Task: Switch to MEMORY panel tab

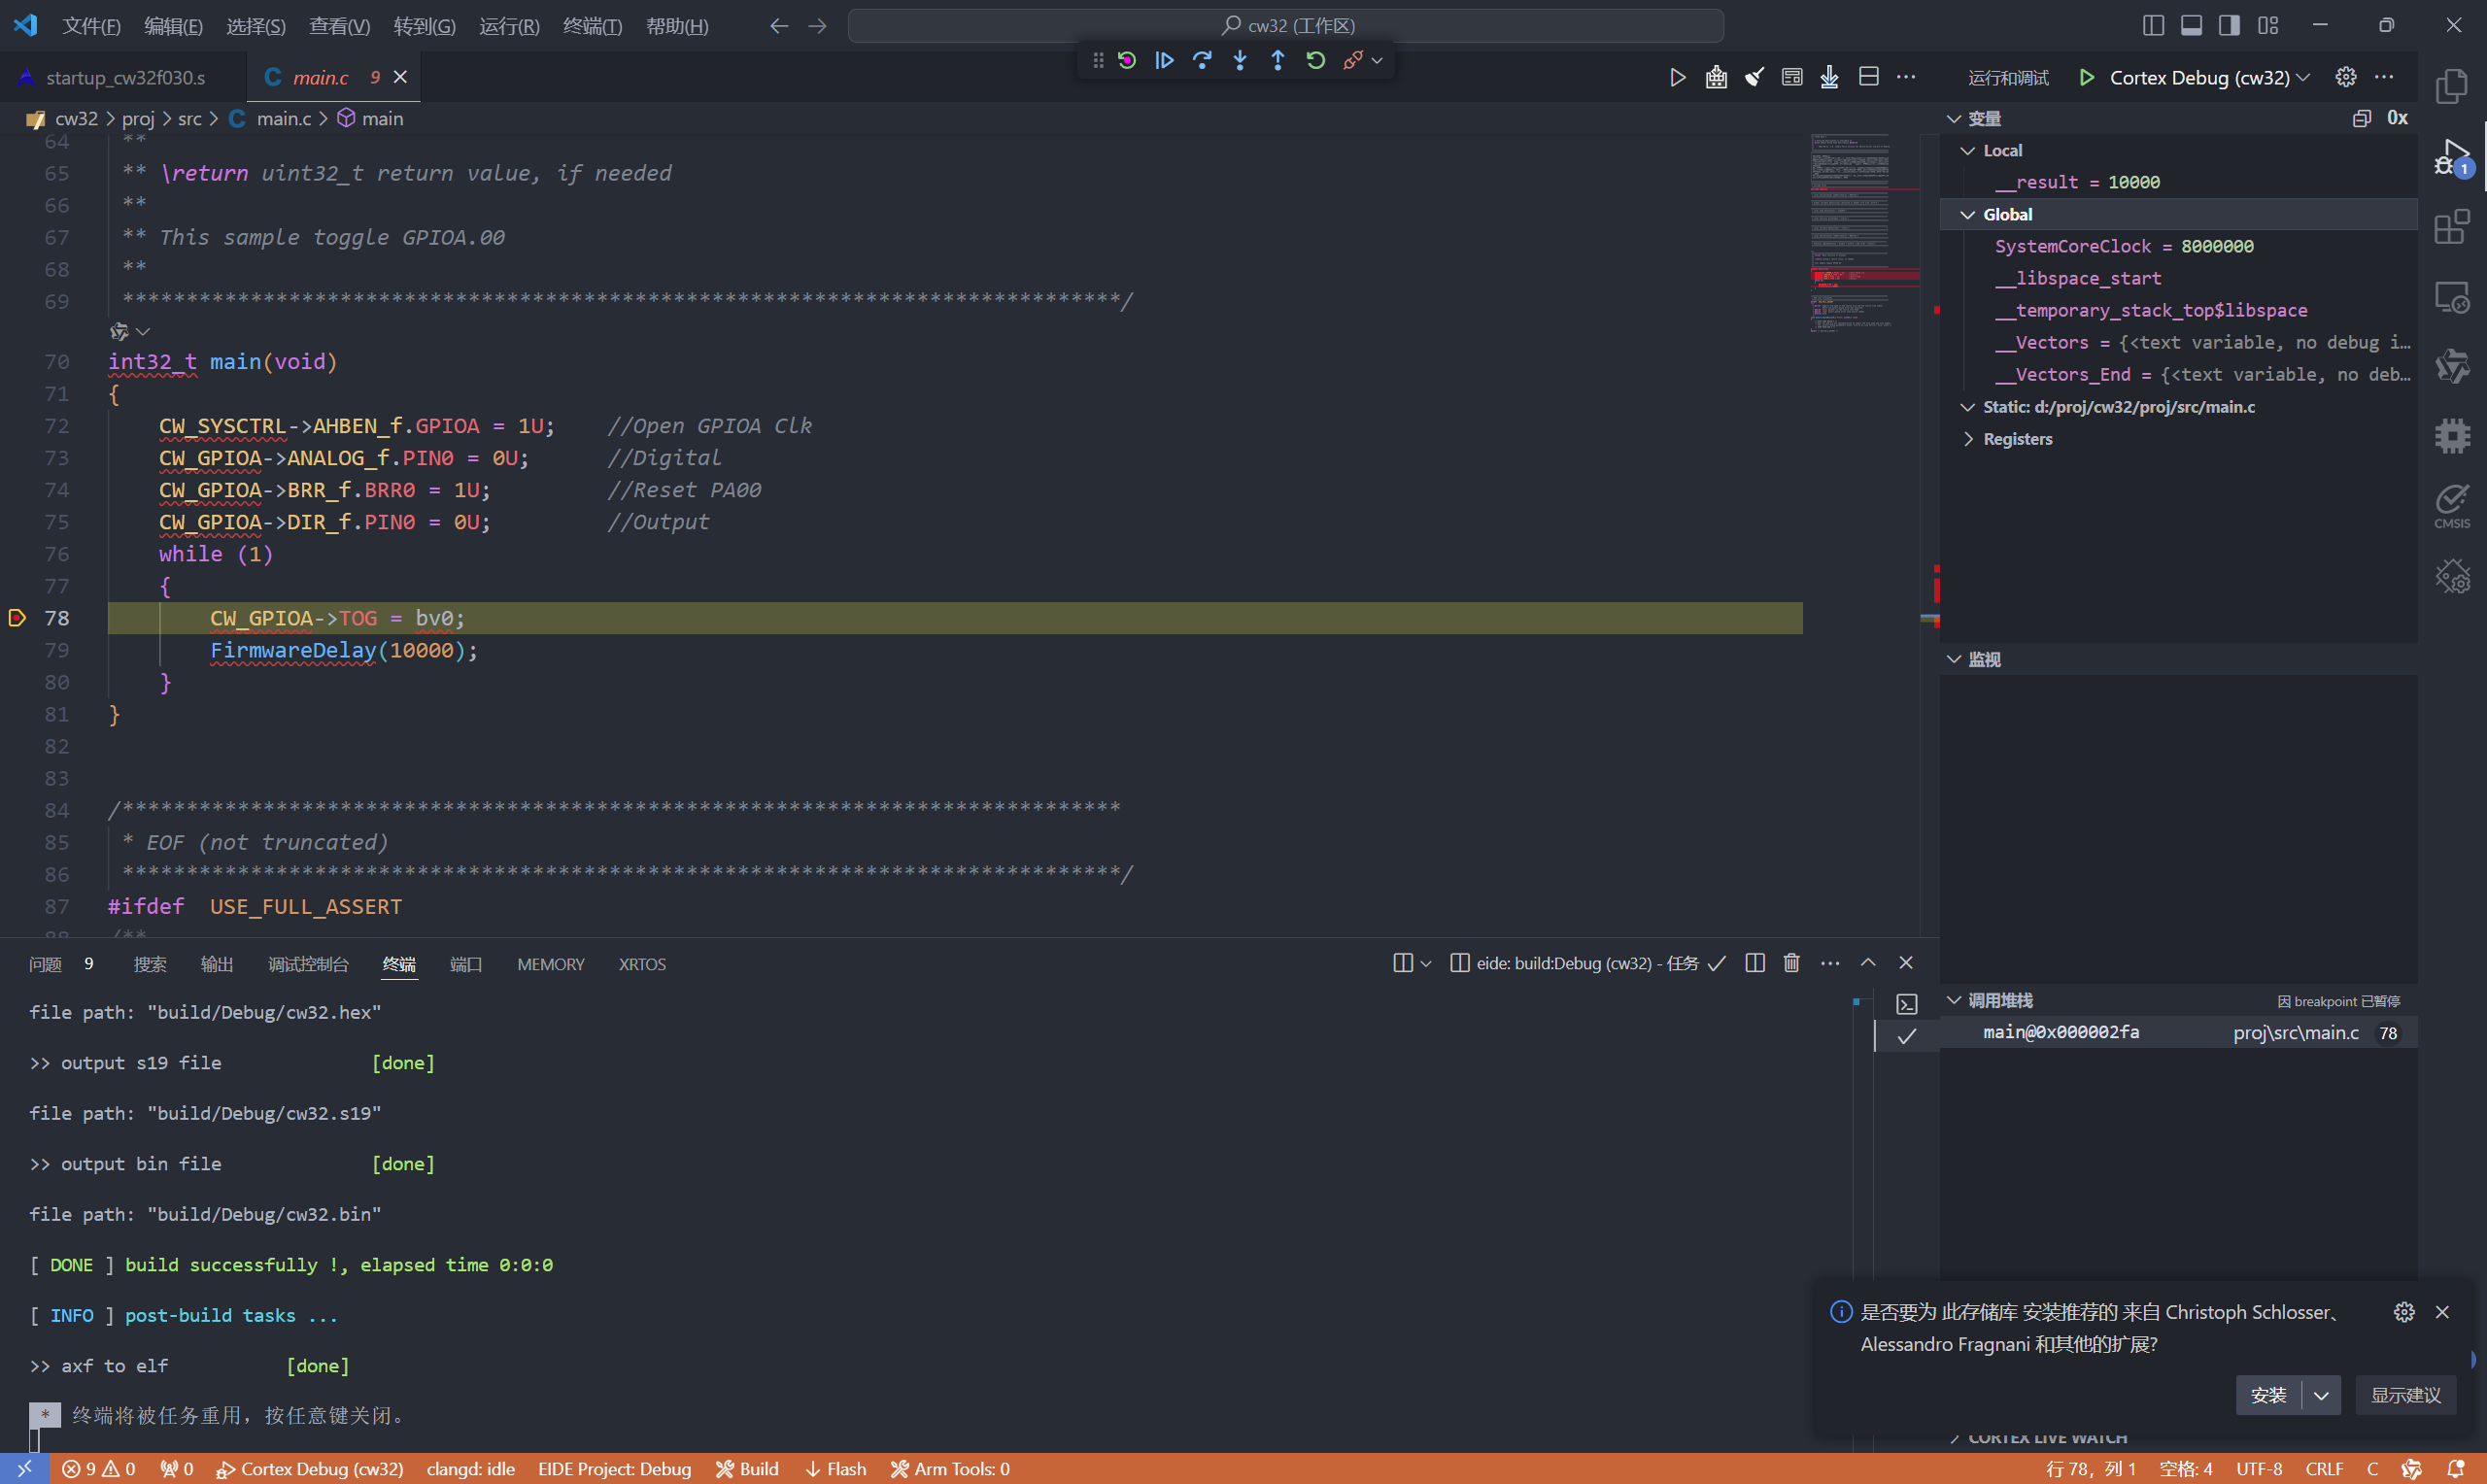Action: pyautogui.click(x=550, y=964)
